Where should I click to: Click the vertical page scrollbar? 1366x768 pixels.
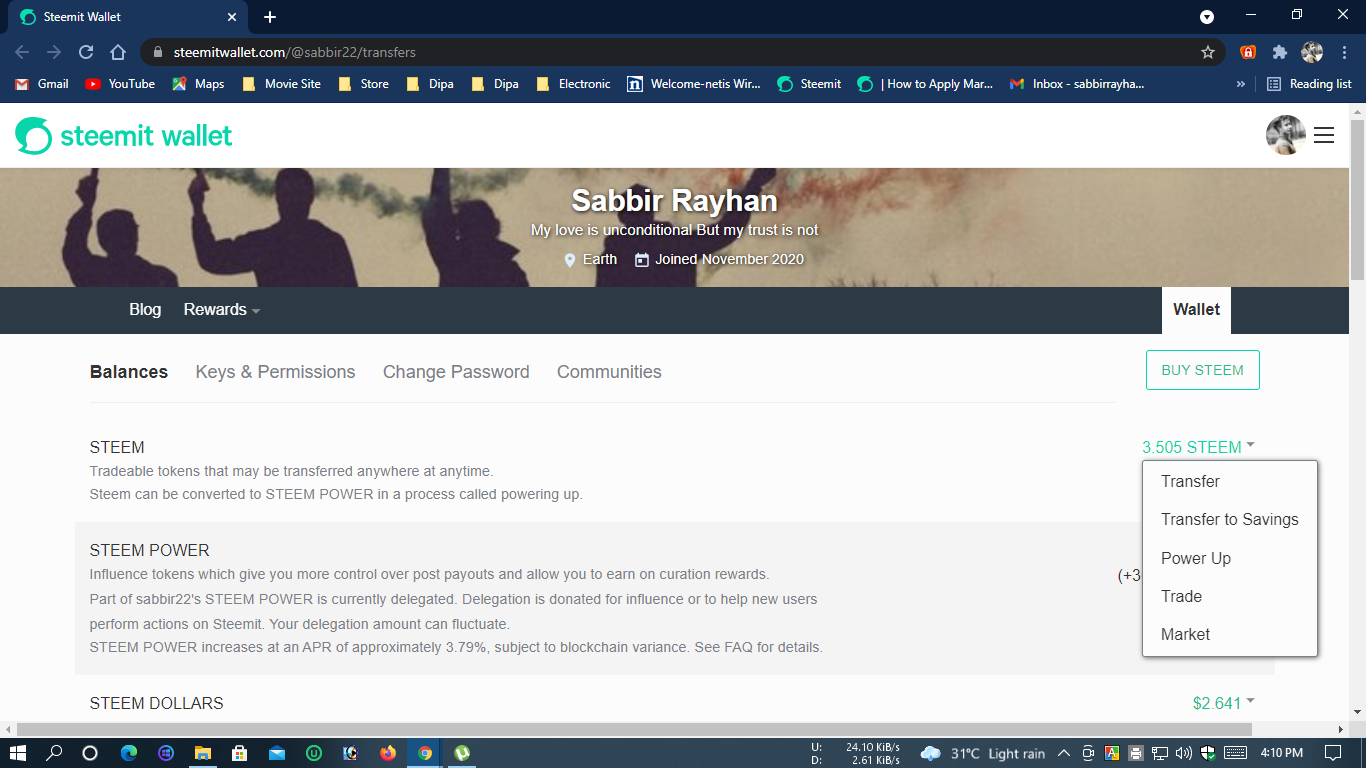pos(1357,200)
